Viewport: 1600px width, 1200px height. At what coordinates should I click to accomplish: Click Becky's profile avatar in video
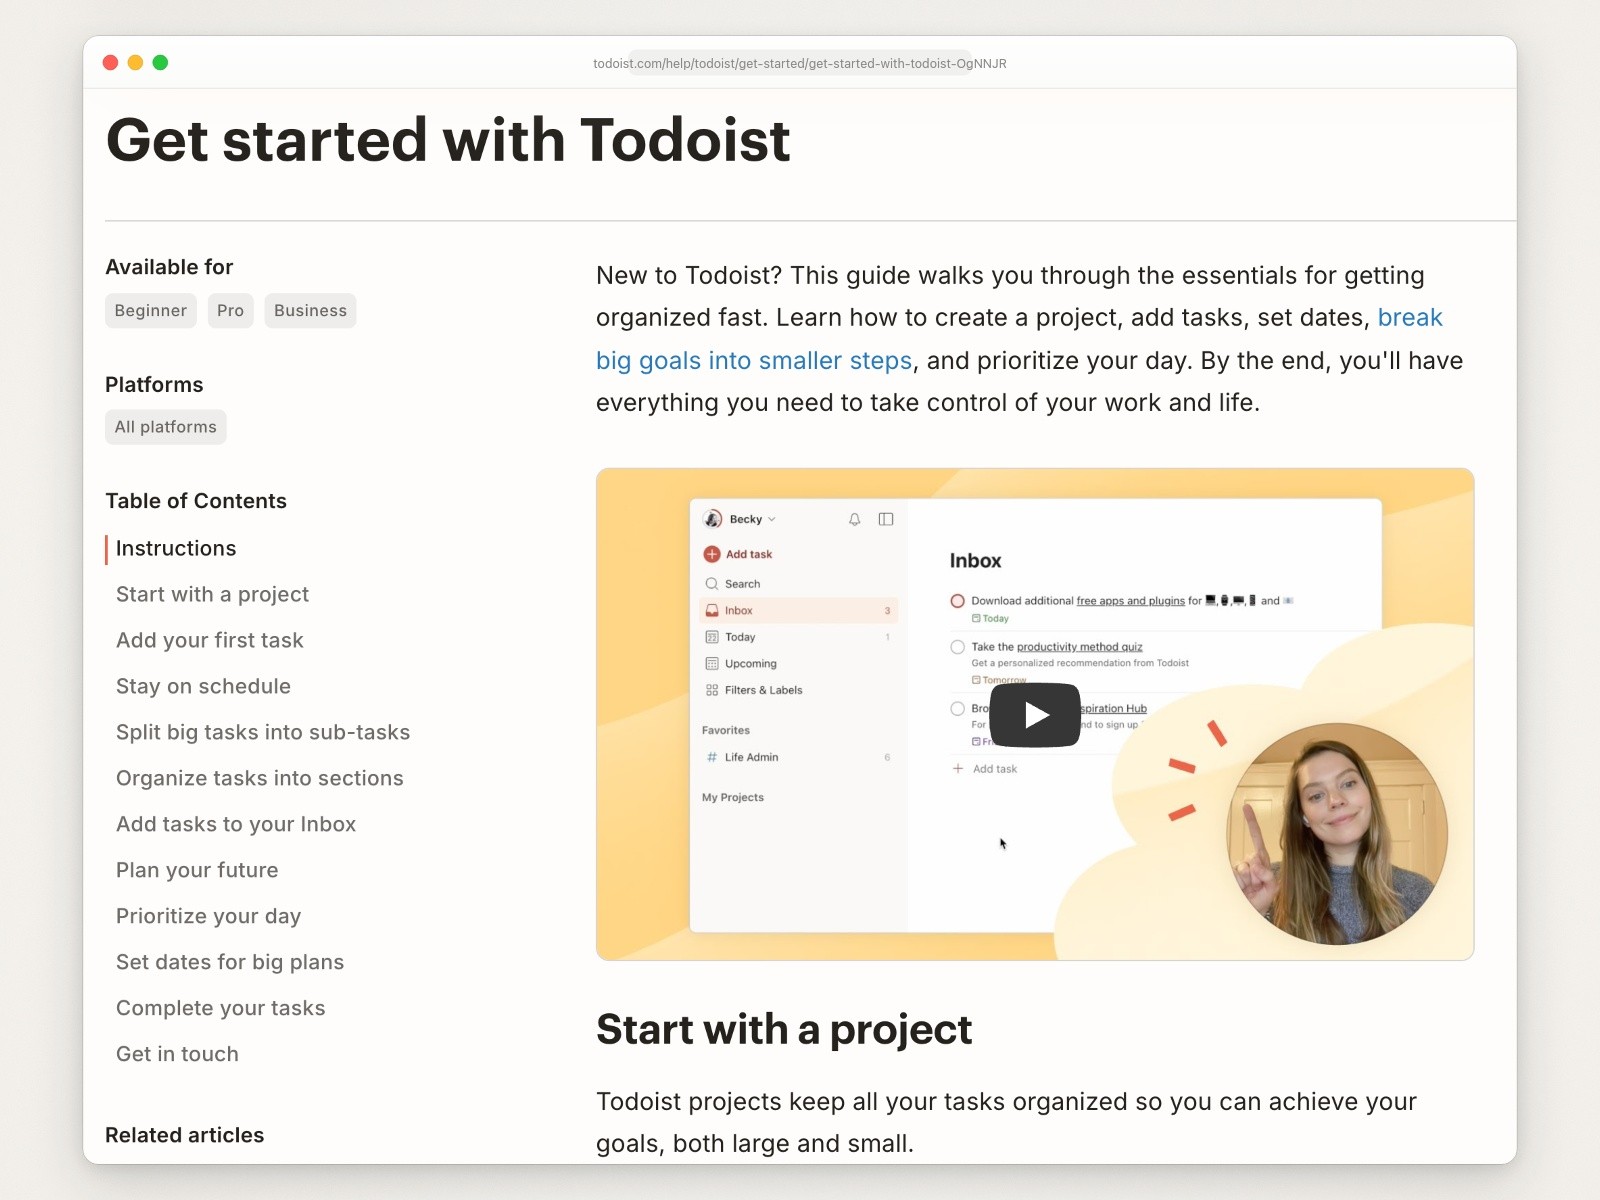coord(713,519)
